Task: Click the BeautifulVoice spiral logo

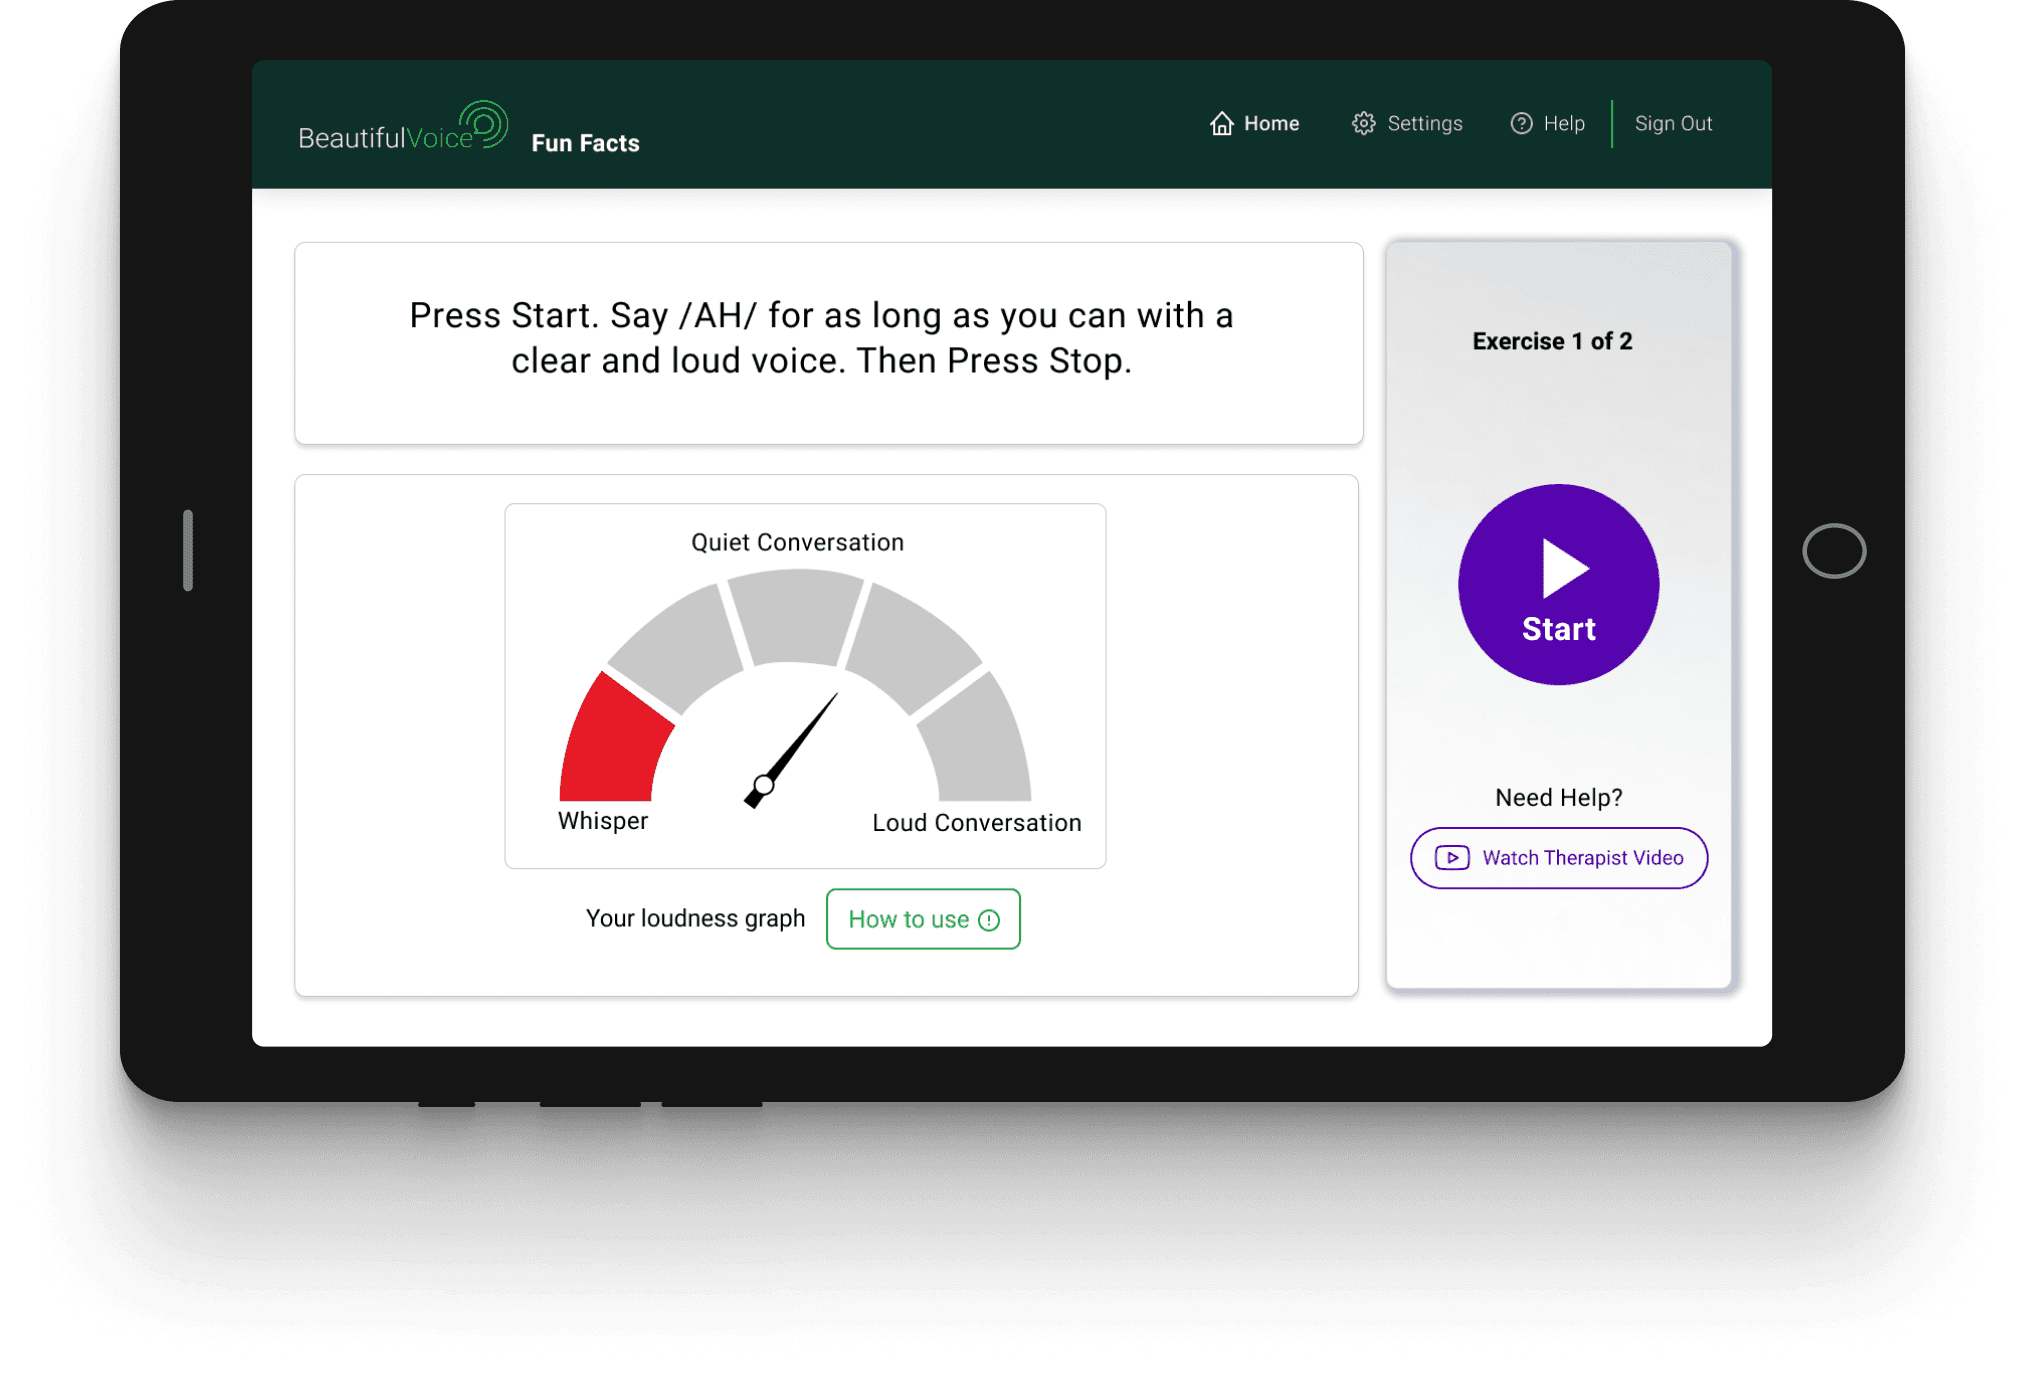Action: click(x=484, y=122)
